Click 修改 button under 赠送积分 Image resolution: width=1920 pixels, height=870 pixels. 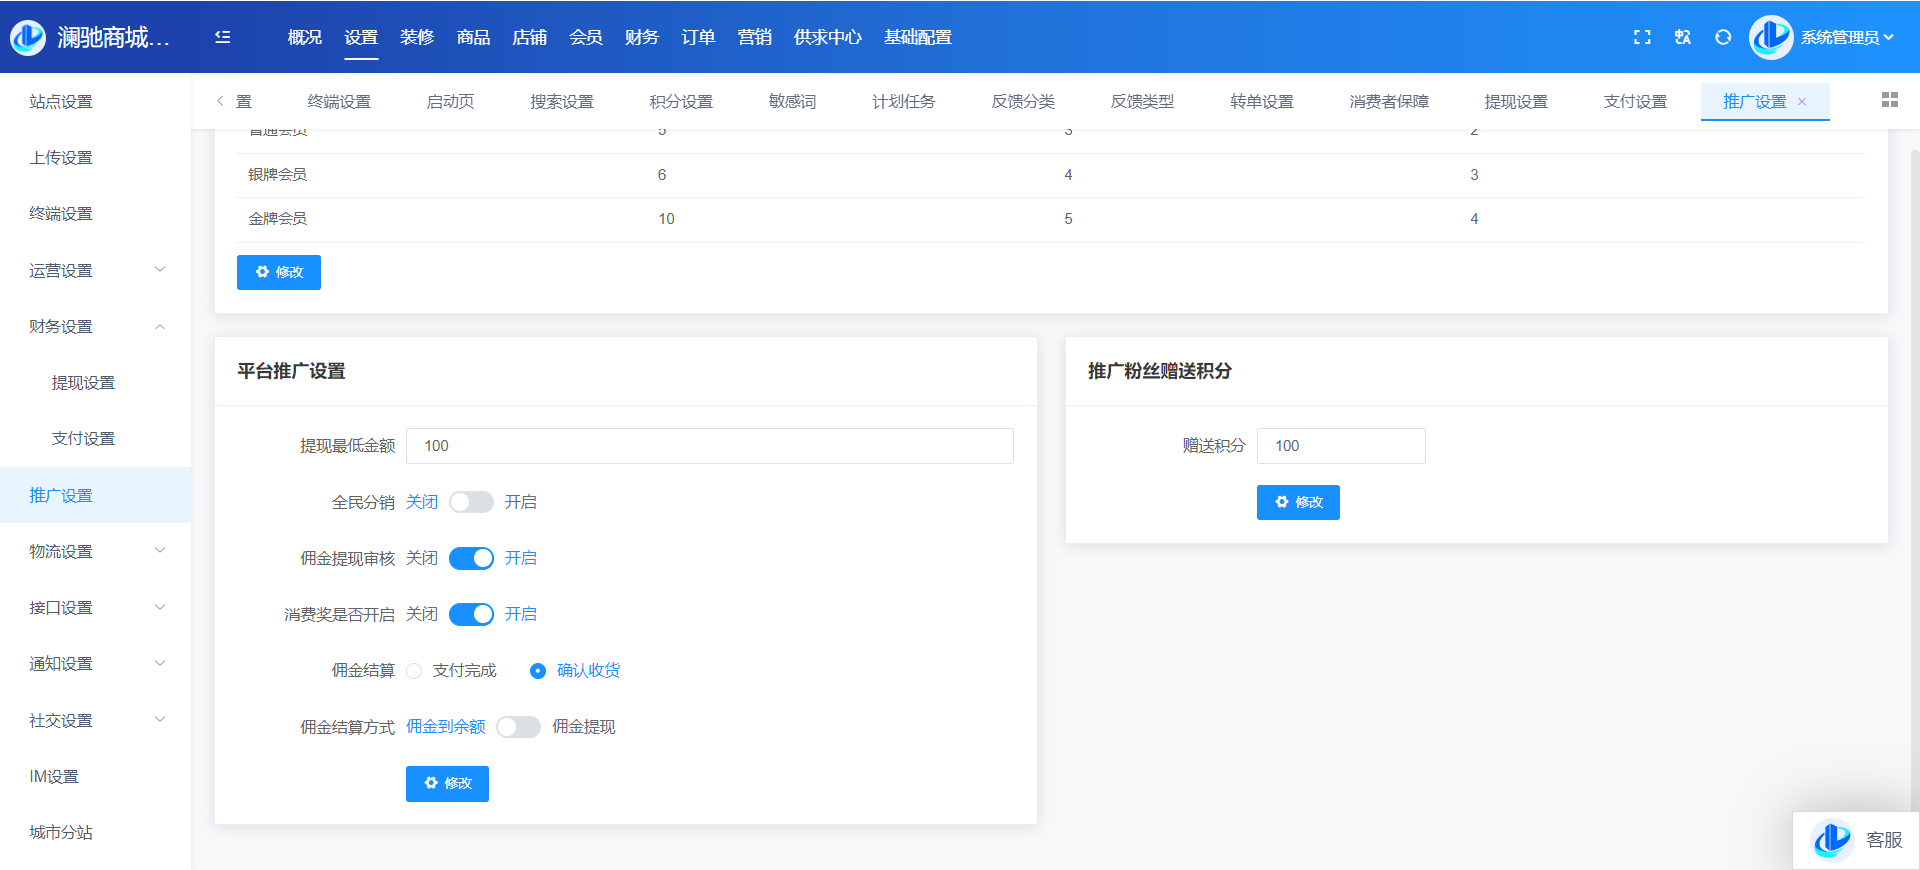tap(1298, 502)
